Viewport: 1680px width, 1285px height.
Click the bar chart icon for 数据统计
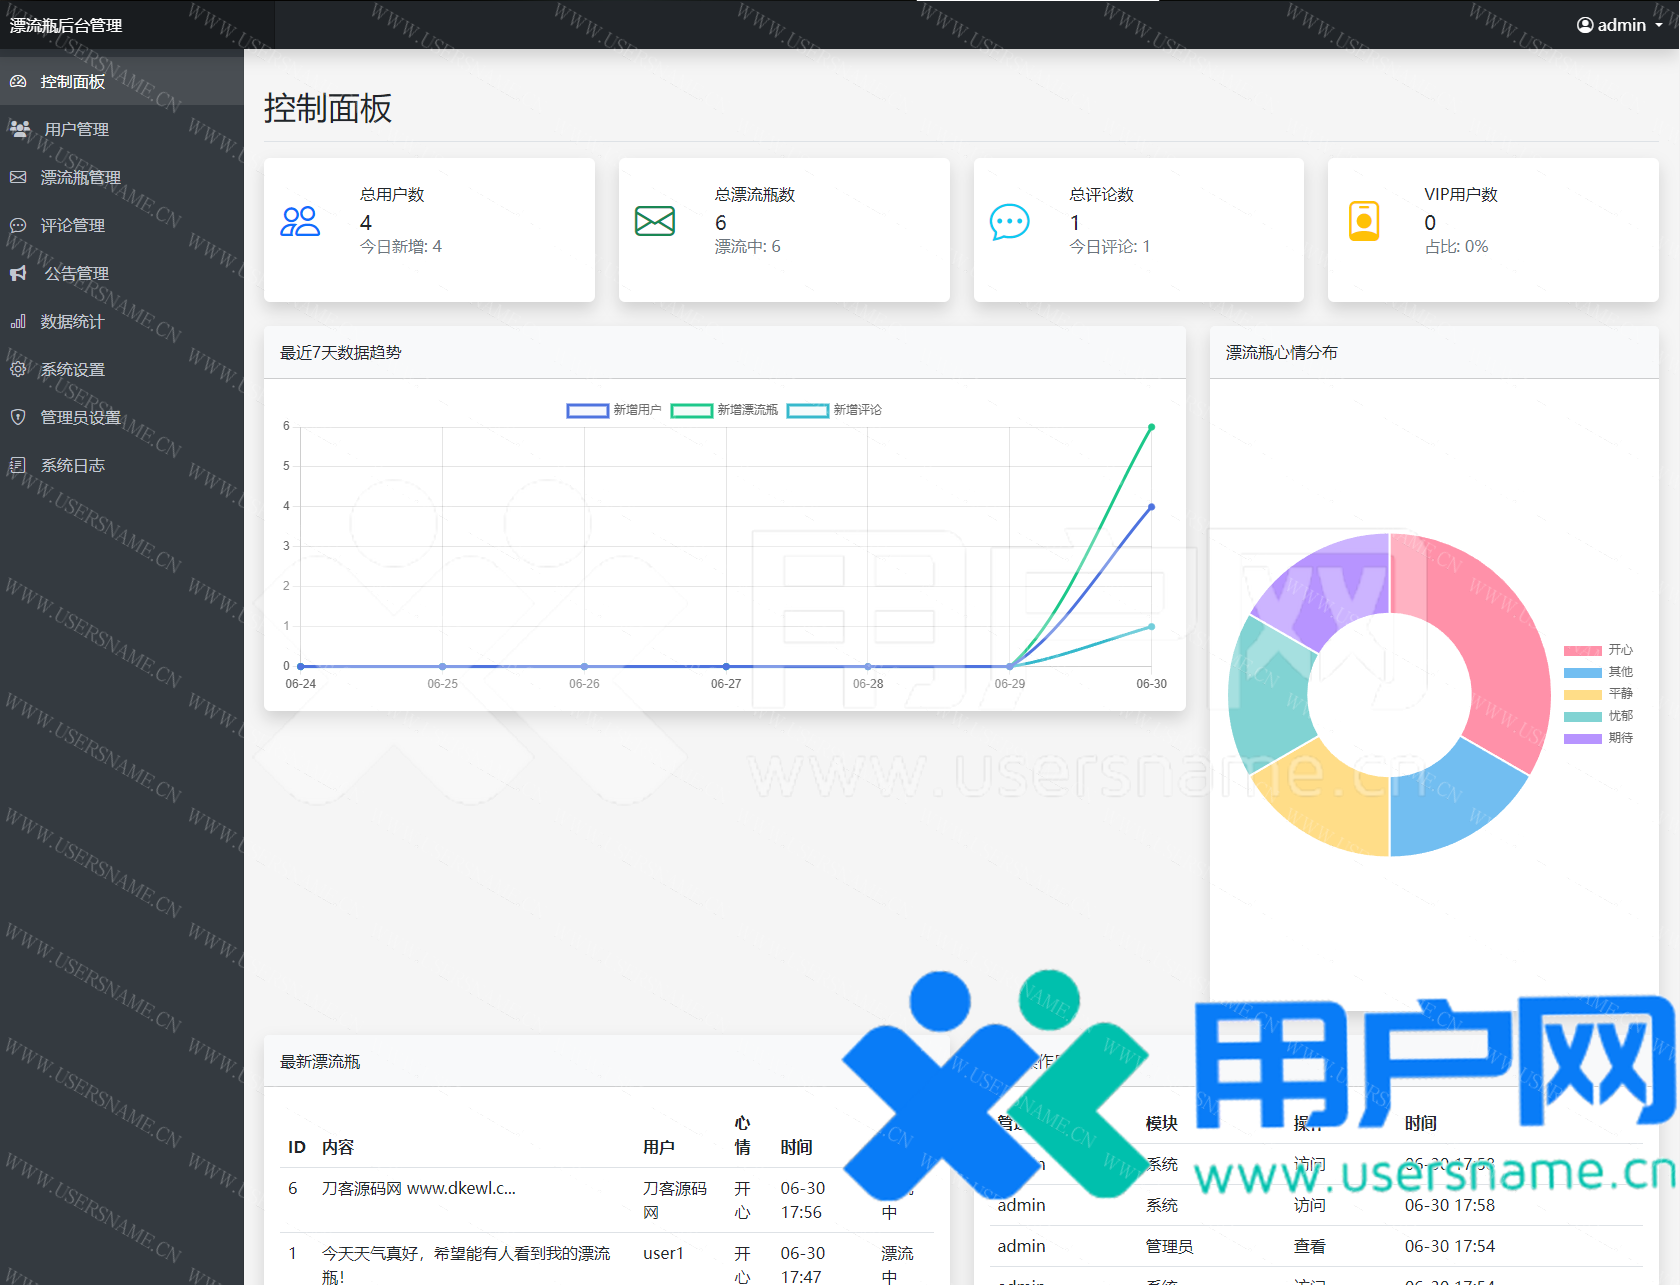(18, 321)
